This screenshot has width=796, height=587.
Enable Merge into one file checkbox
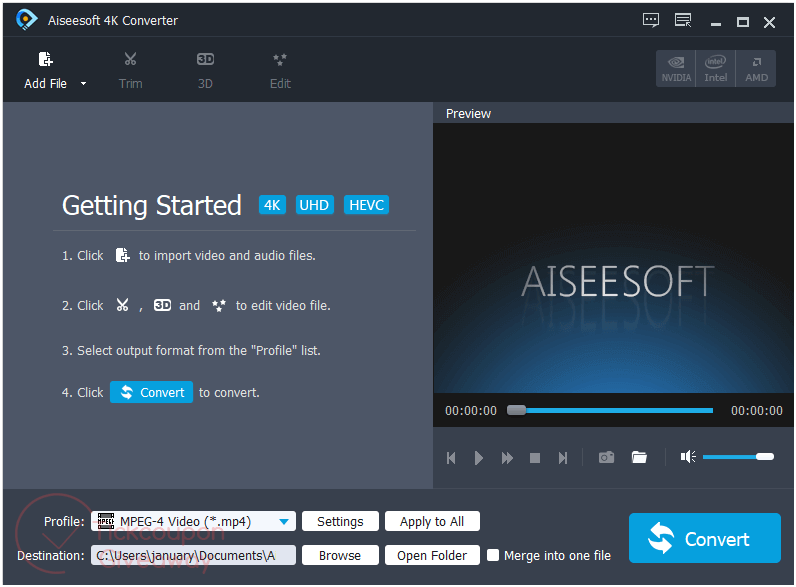pos(493,555)
